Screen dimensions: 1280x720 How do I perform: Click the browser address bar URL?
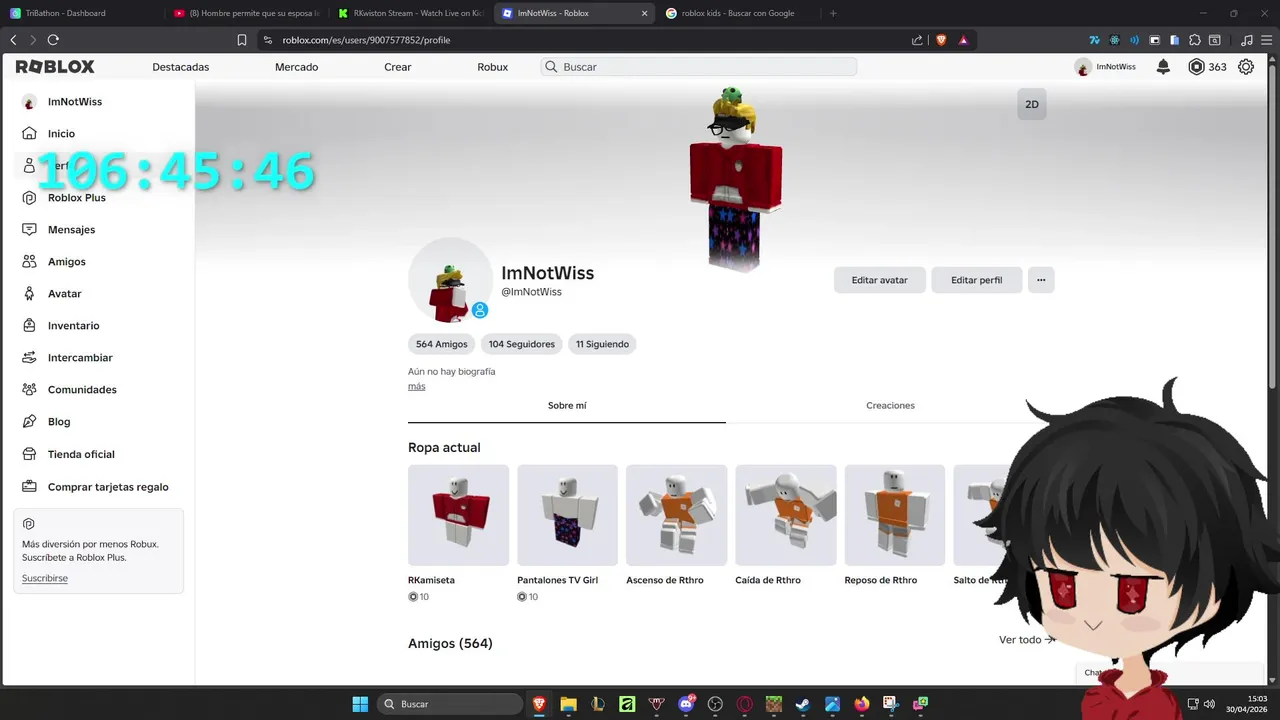[x=366, y=40]
